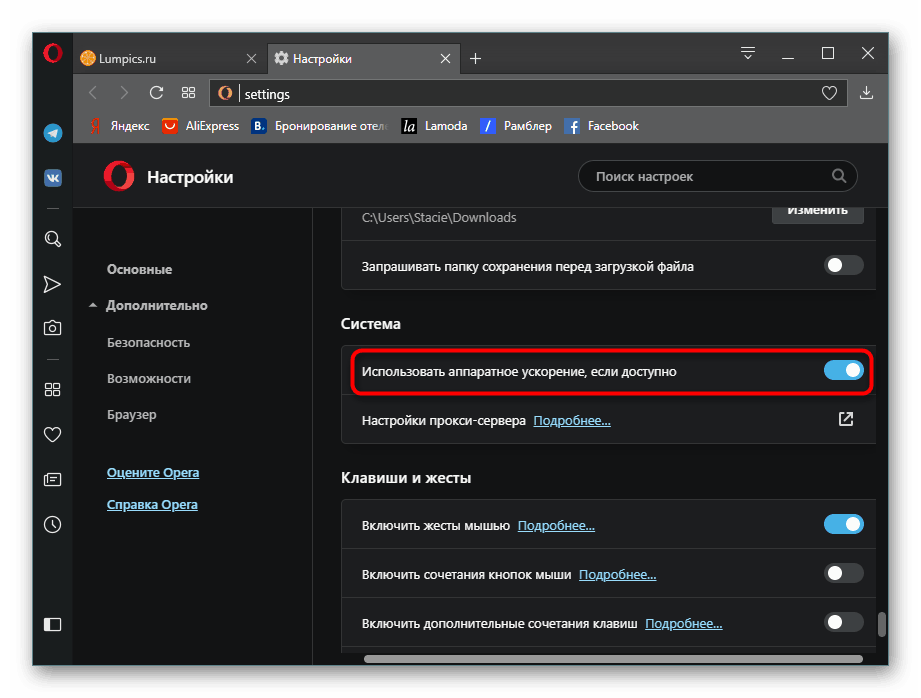Click the Клавиши и жесты heading
This screenshot has height=698, width=921.
click(x=406, y=478)
